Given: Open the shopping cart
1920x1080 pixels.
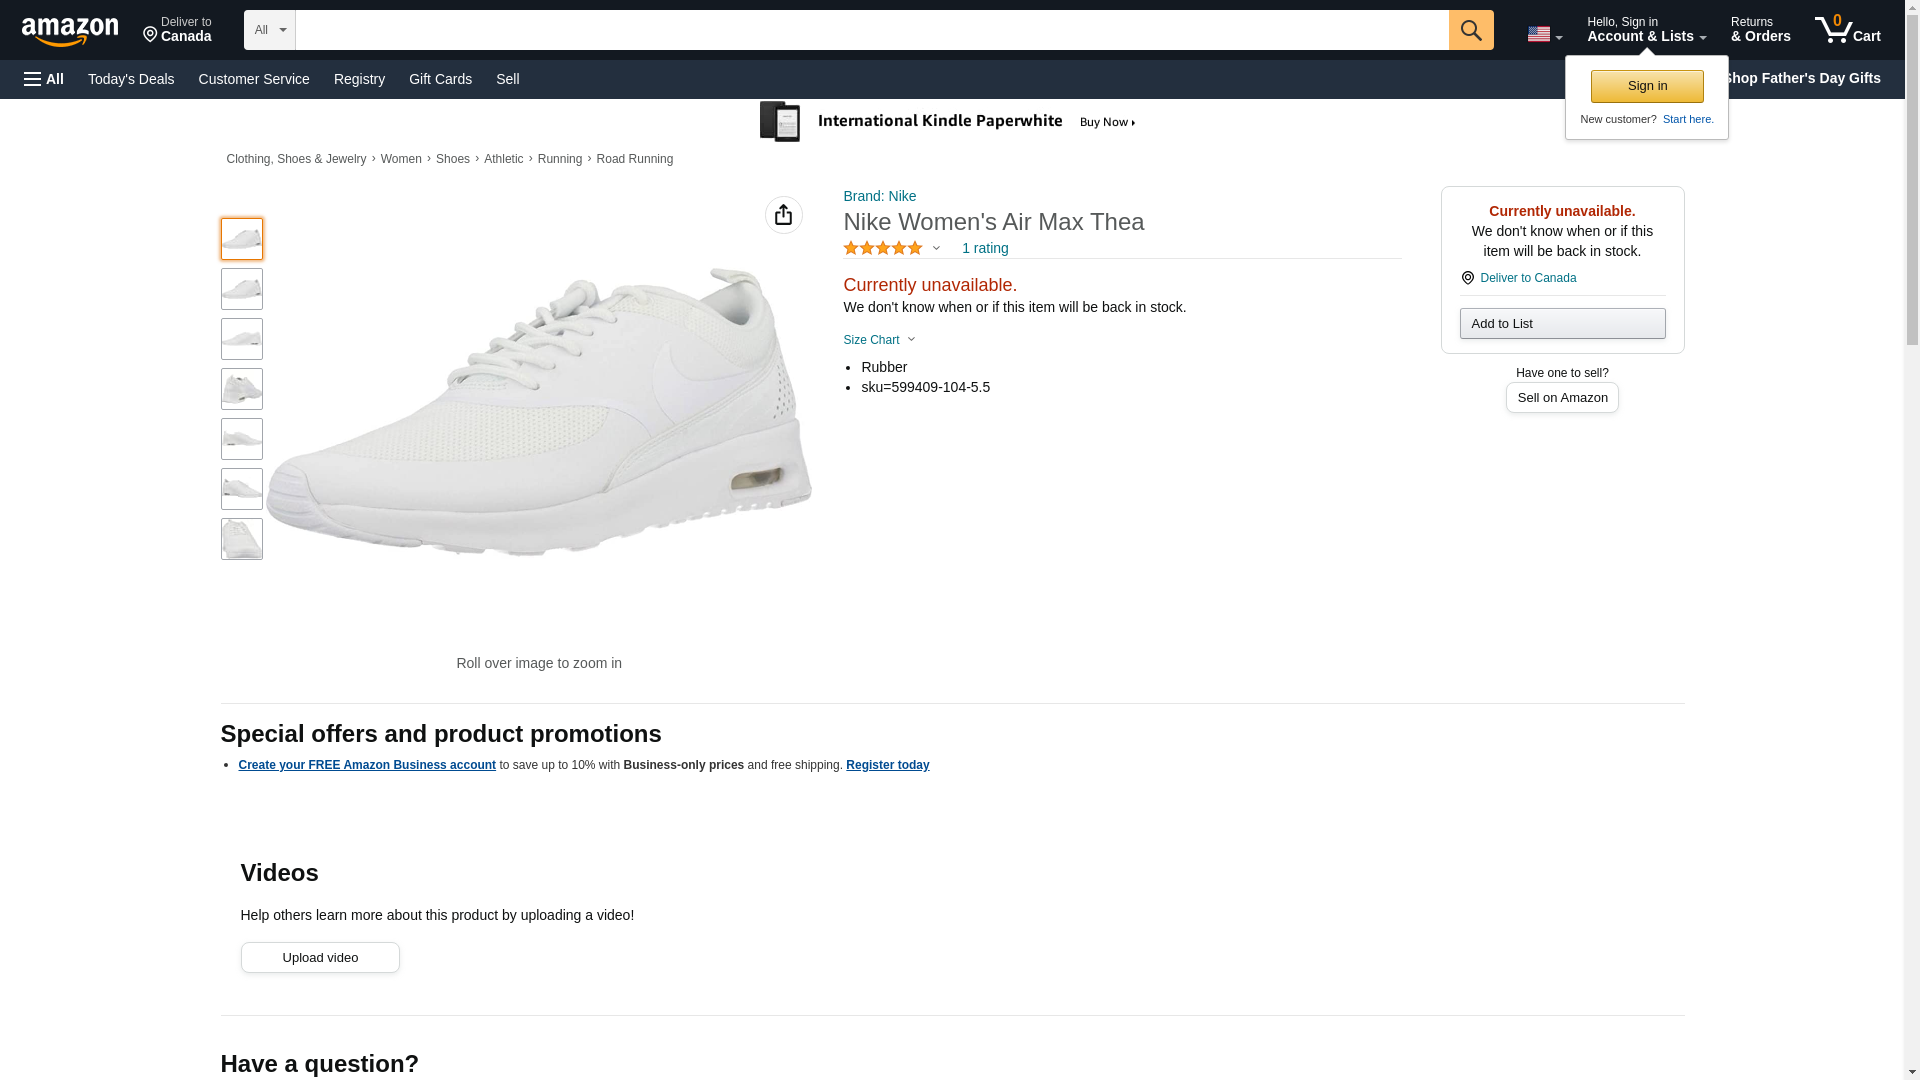Looking at the screenshot, I should click(x=1847, y=30).
